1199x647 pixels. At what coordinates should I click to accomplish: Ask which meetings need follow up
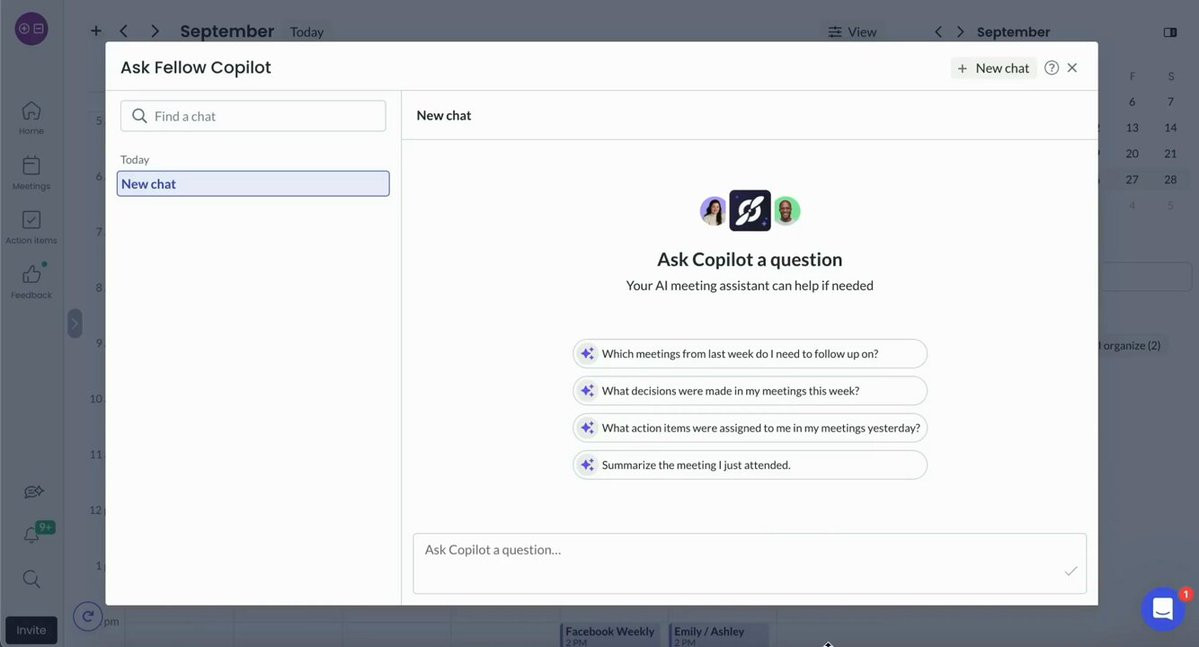[749, 353]
